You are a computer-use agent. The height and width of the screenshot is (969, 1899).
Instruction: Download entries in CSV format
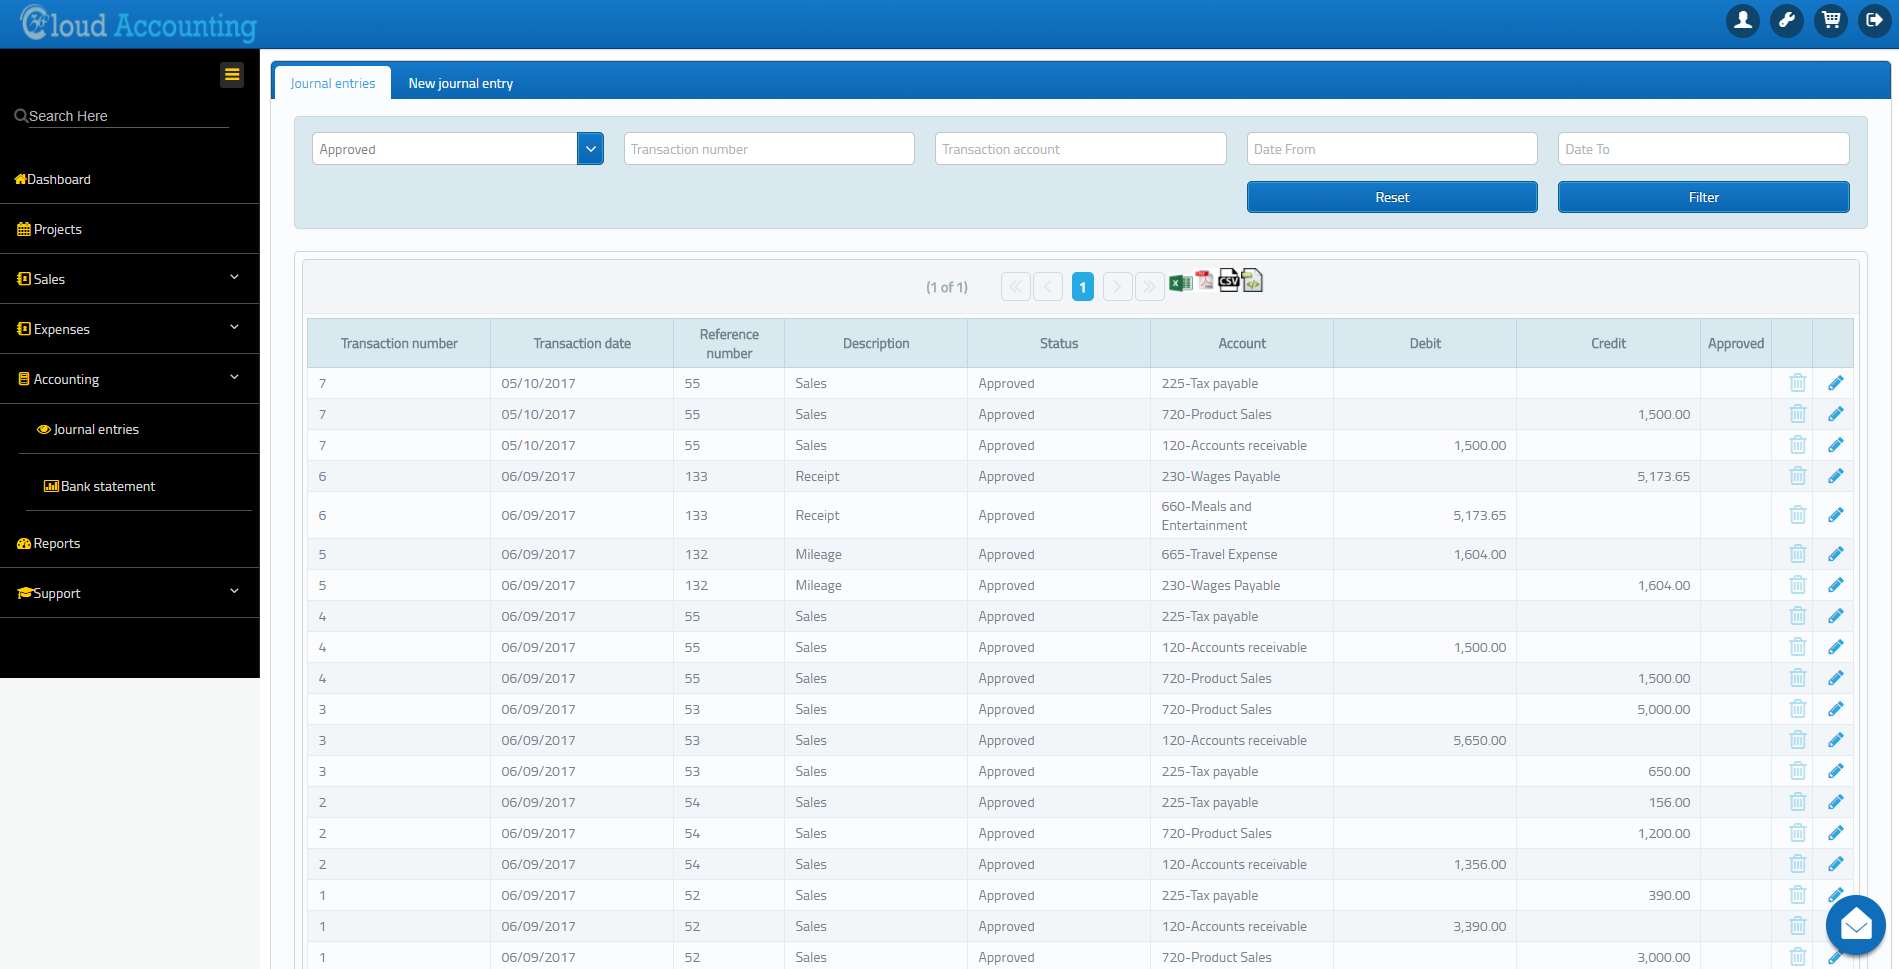(1229, 281)
